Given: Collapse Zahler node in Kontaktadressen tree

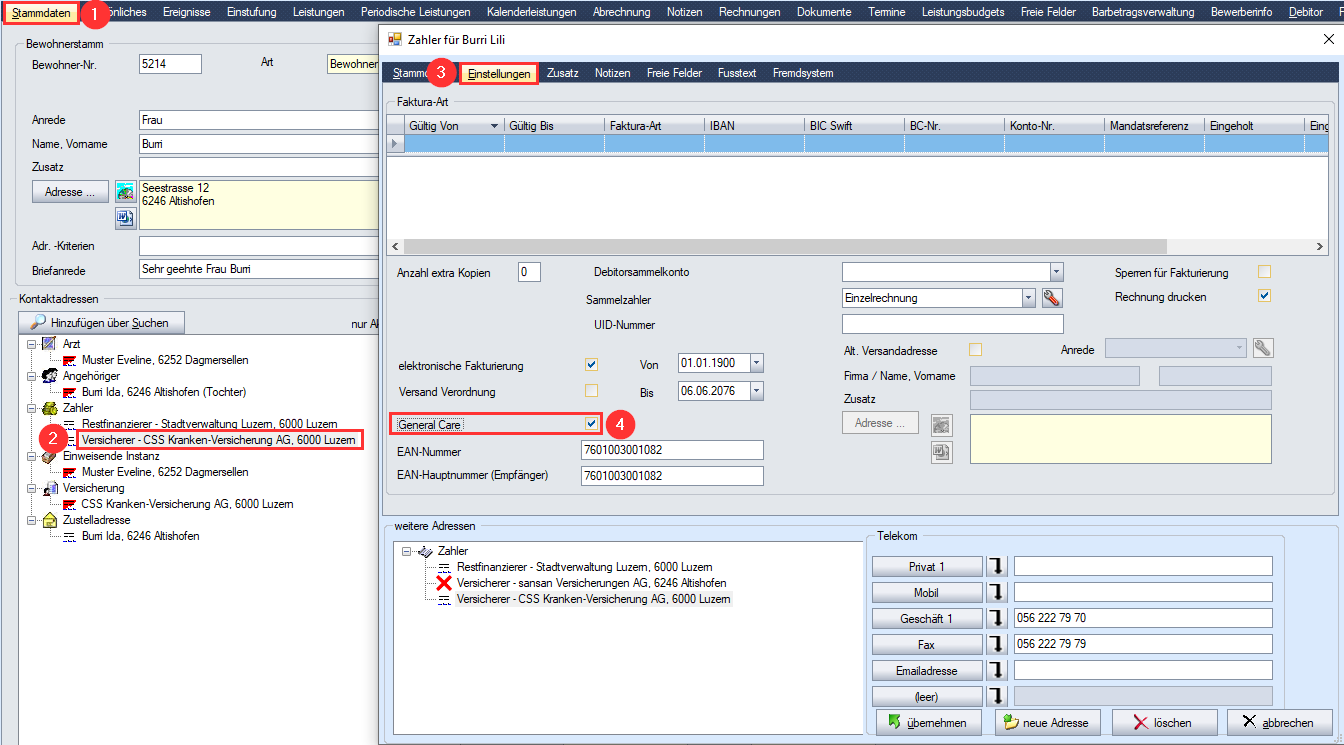Looking at the screenshot, I should click(31, 408).
